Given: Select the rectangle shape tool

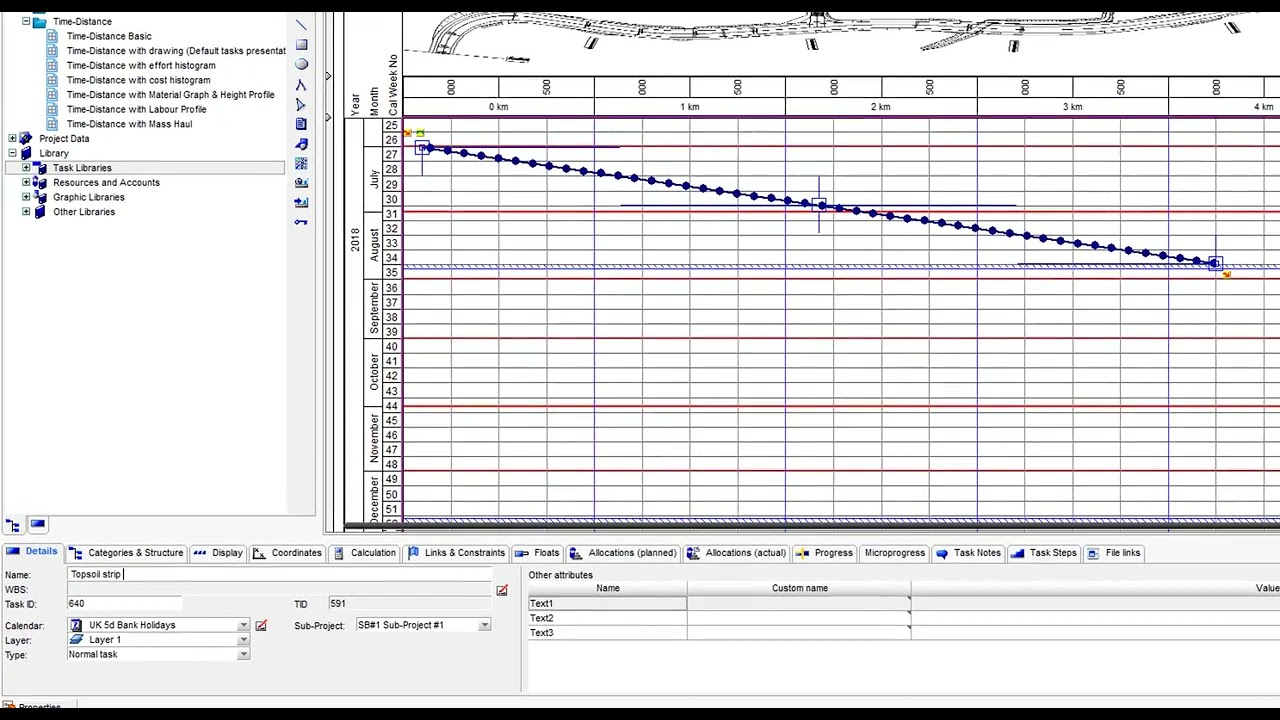Looking at the screenshot, I should point(301,45).
